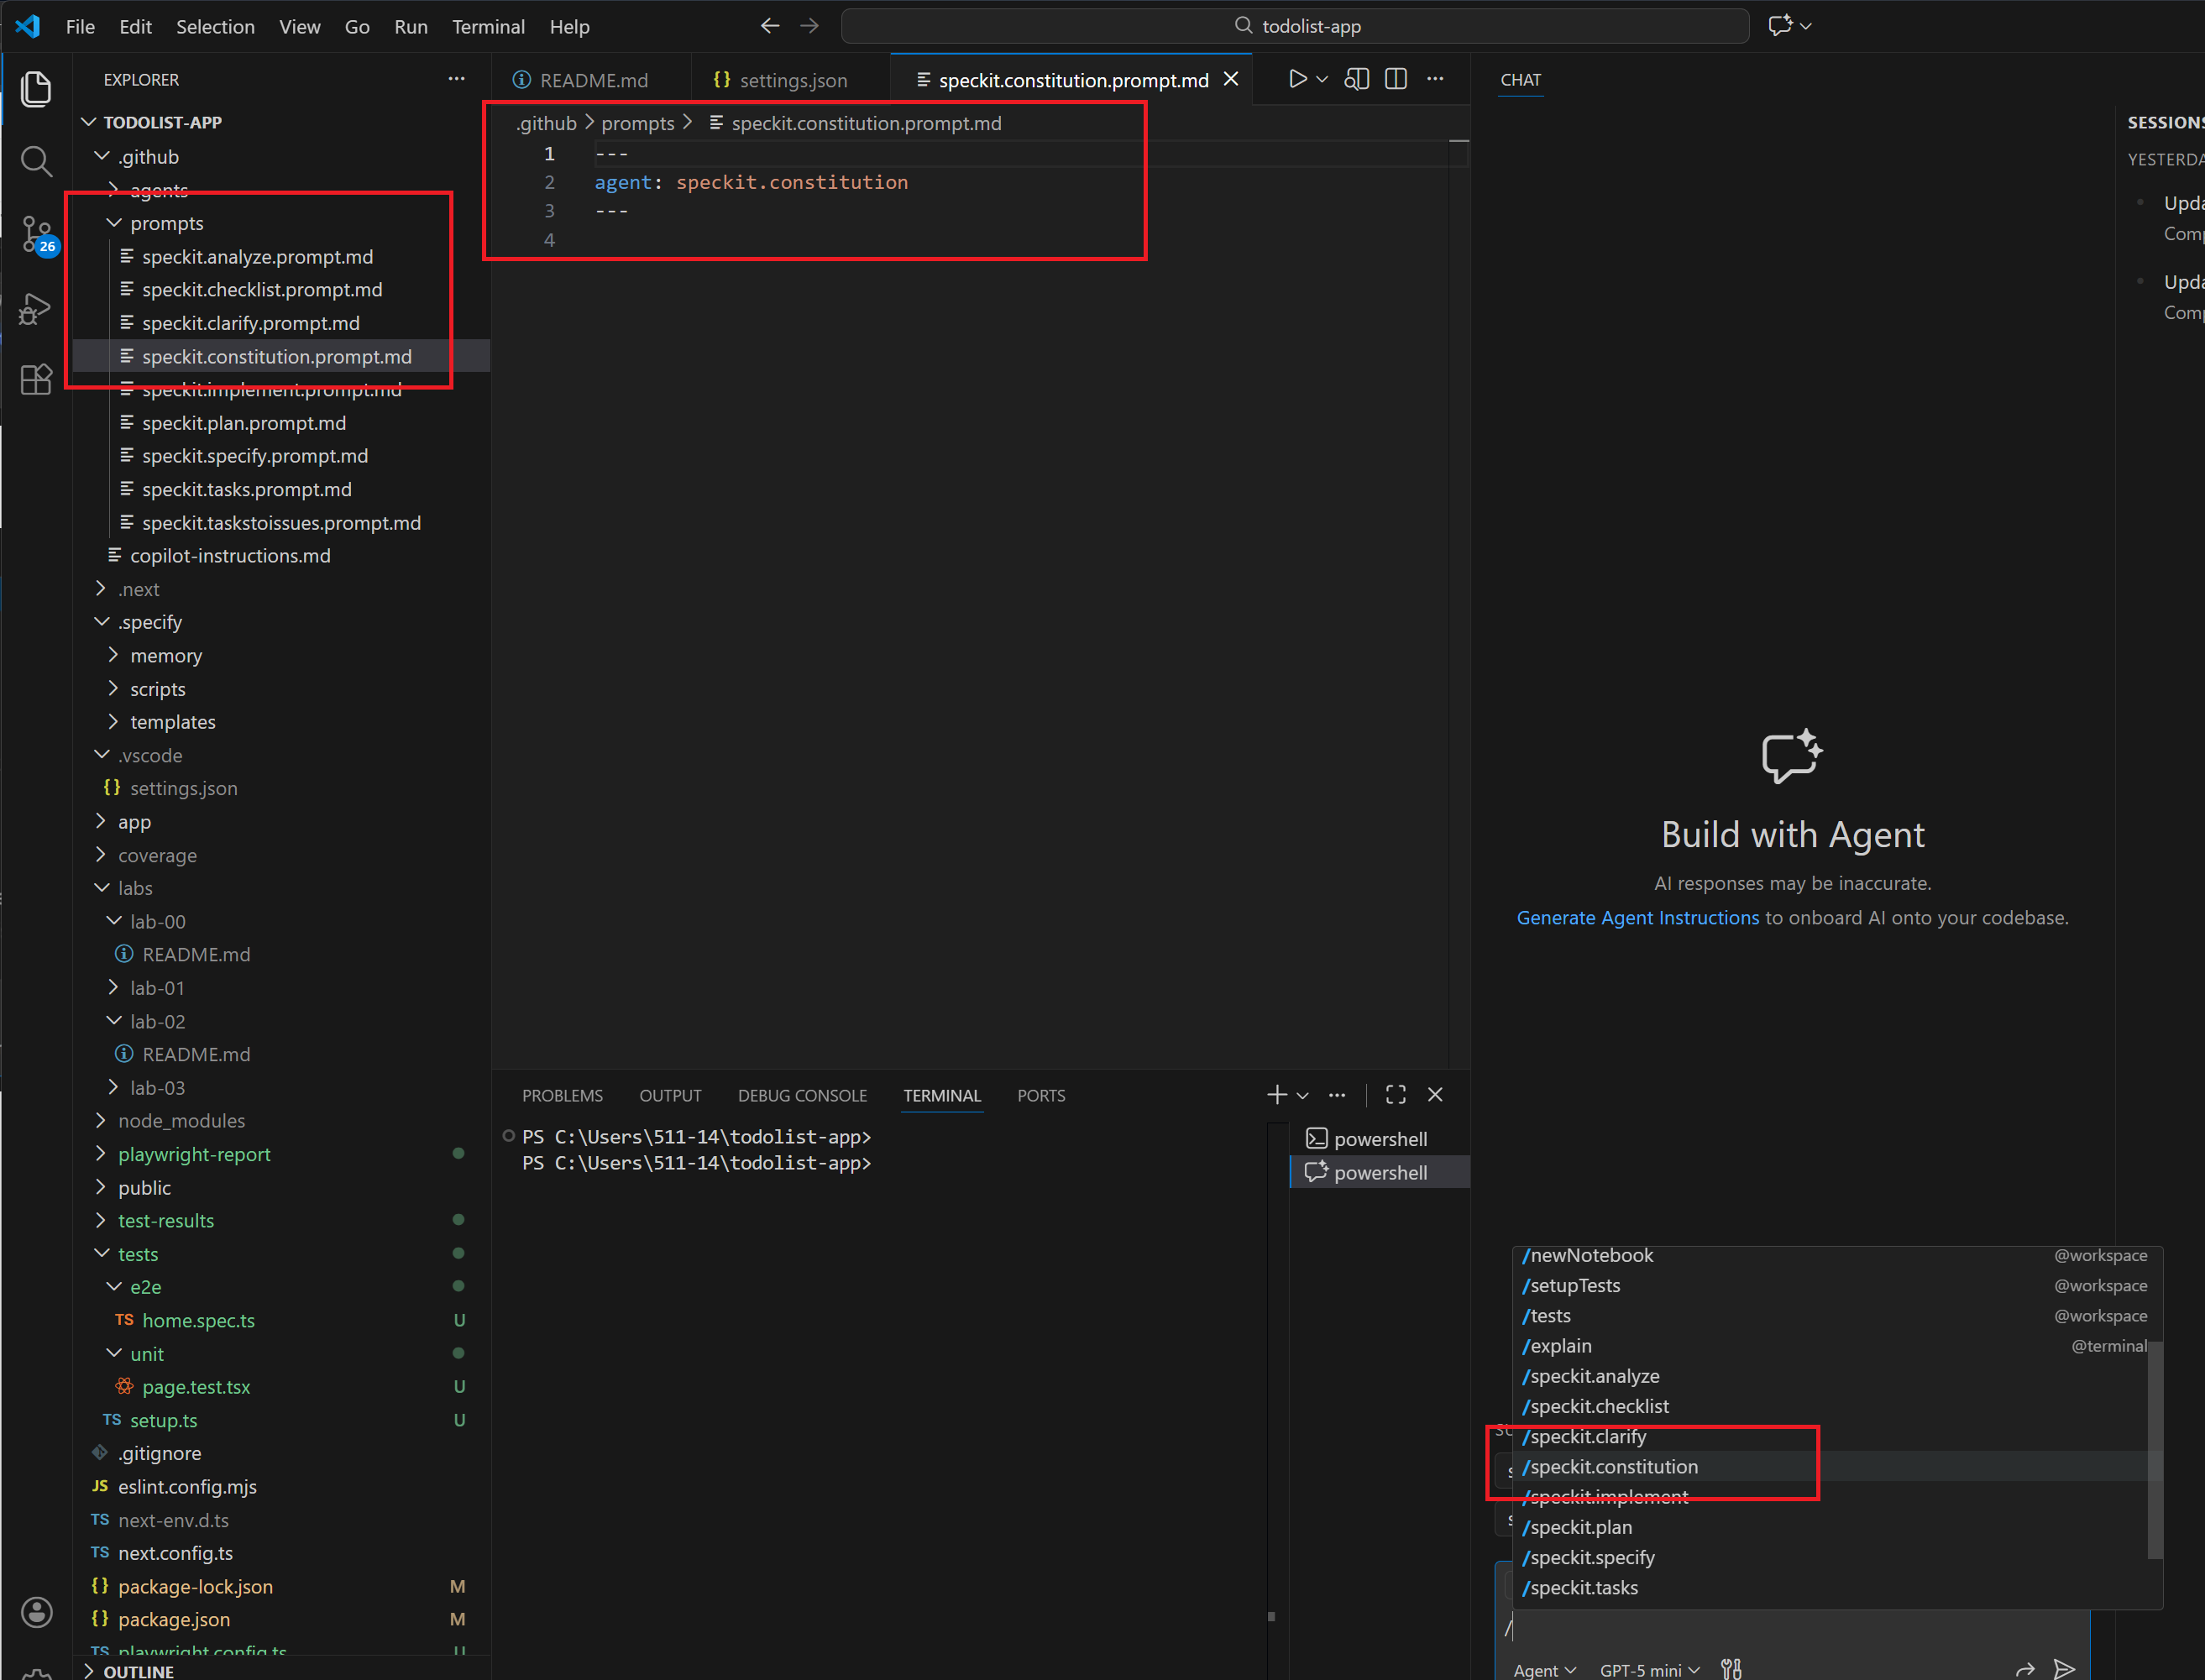Open the Terminal menu in menu bar
The height and width of the screenshot is (1680, 2205).
(x=488, y=27)
